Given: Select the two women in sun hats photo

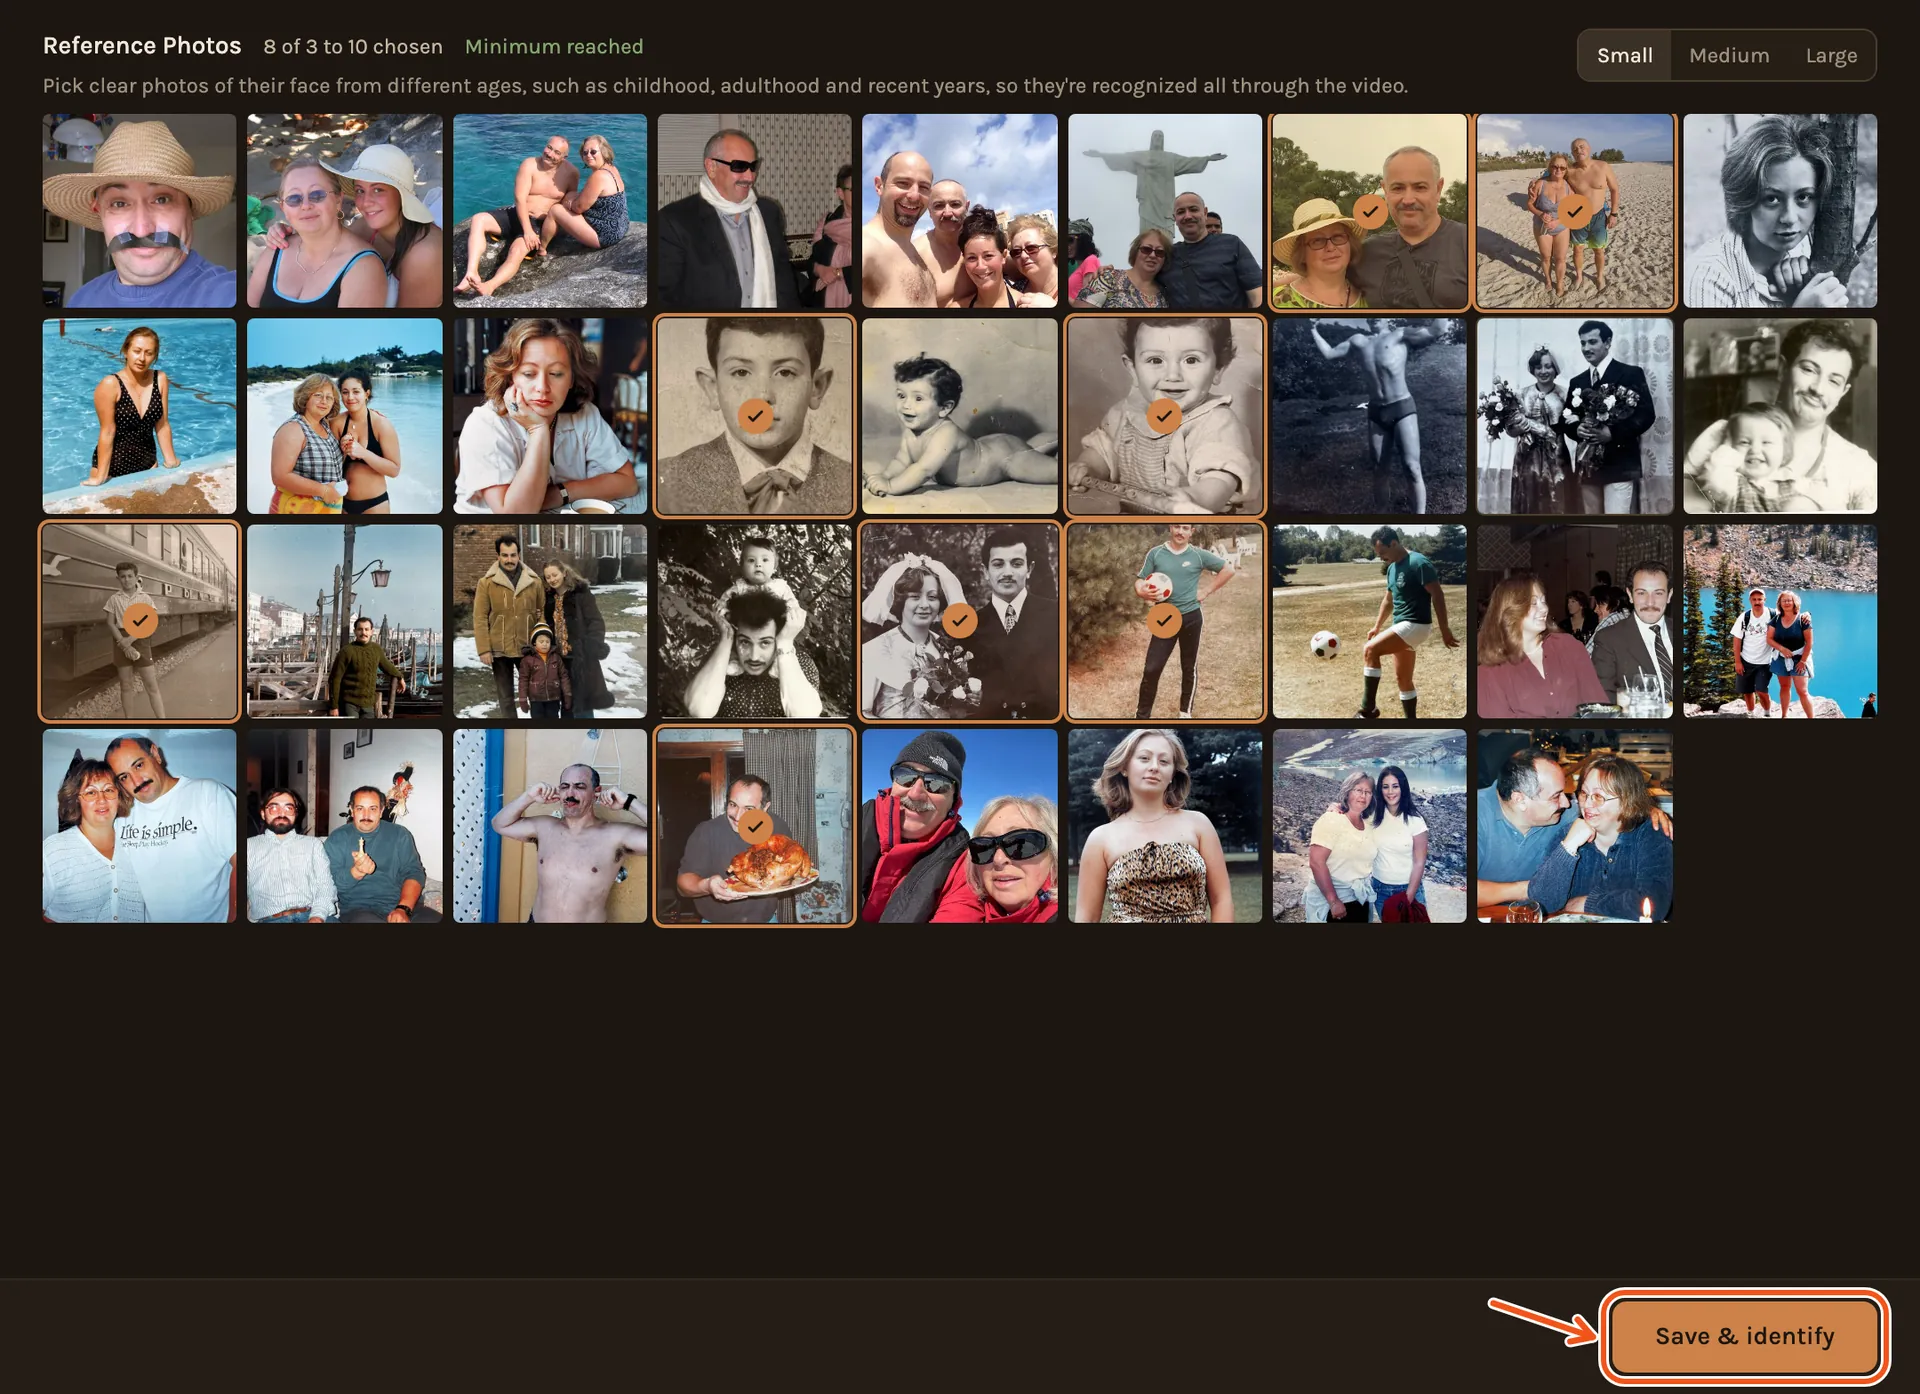Looking at the screenshot, I should pyautogui.click(x=345, y=211).
